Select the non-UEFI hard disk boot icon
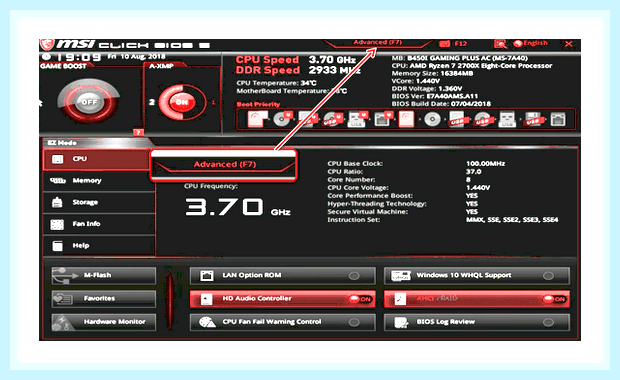This screenshot has width=620, height=380. [406, 119]
